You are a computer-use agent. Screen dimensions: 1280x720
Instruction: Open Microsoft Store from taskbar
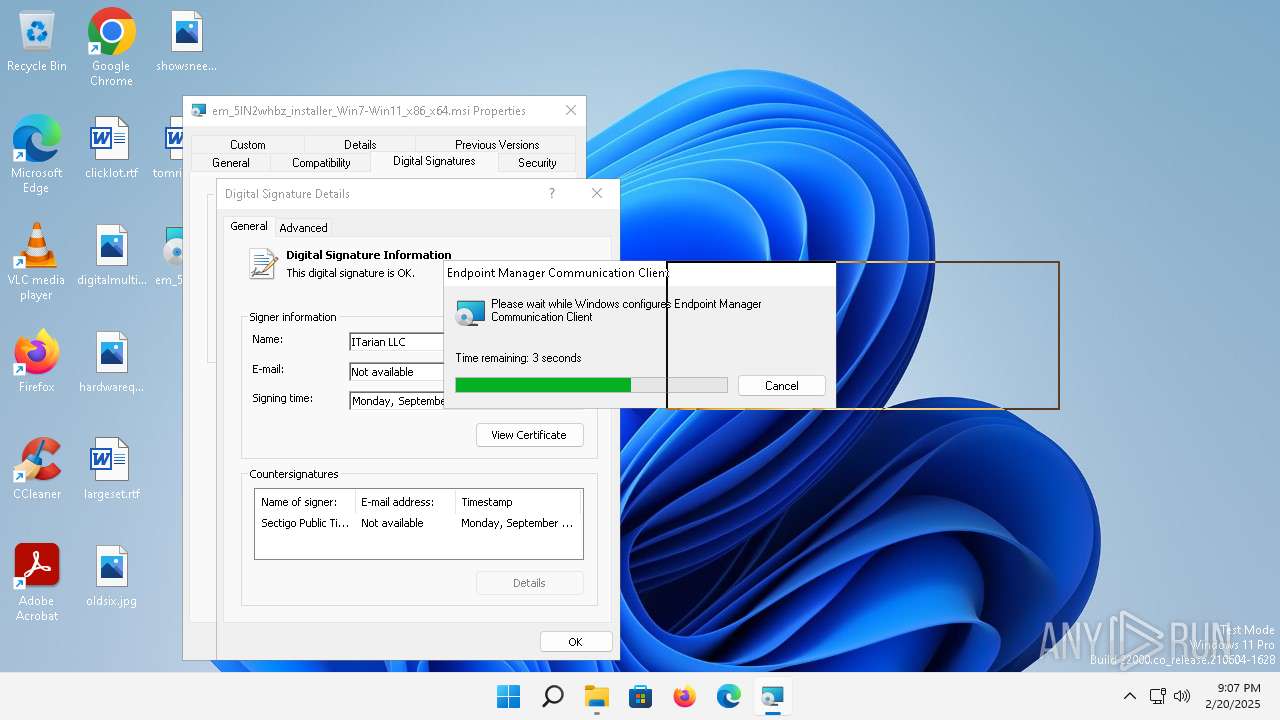click(641, 696)
